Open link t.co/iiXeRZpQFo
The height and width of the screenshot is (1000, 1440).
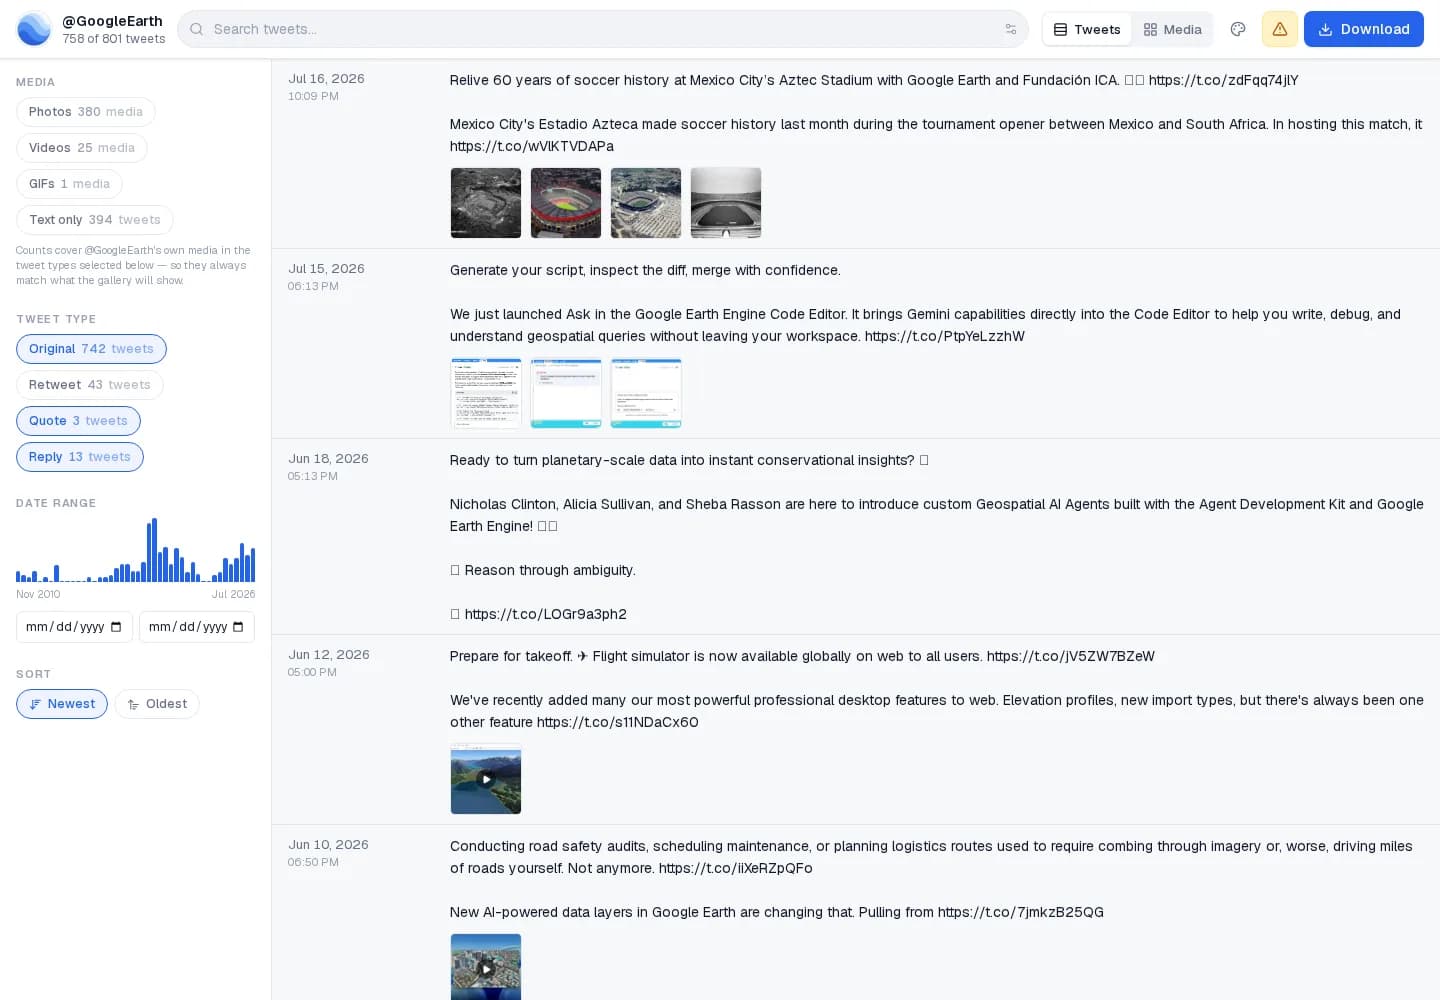736,868
